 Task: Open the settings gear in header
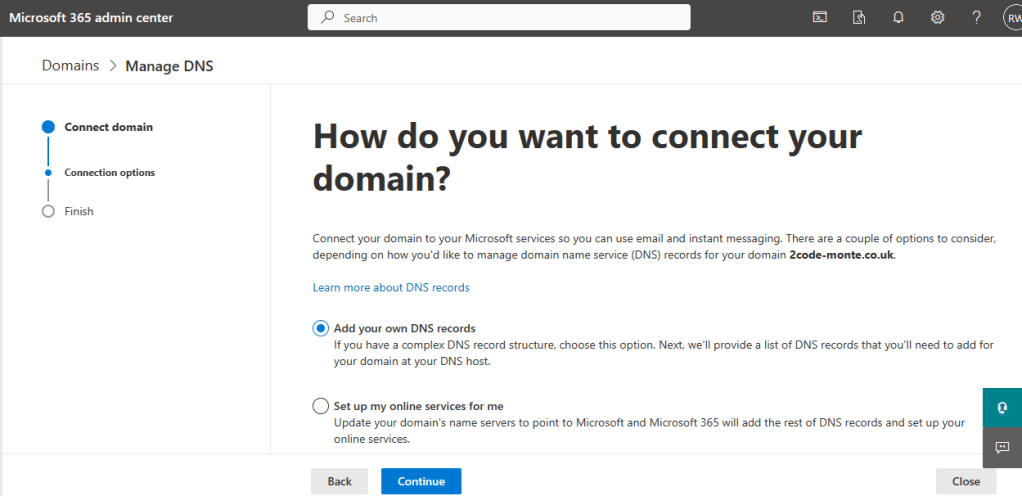tap(937, 17)
